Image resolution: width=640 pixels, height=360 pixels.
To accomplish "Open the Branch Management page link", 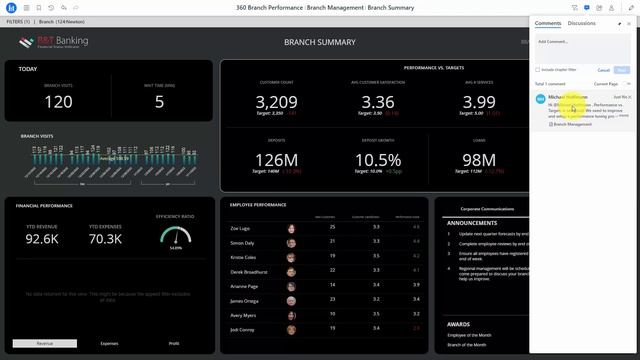I will (572, 124).
